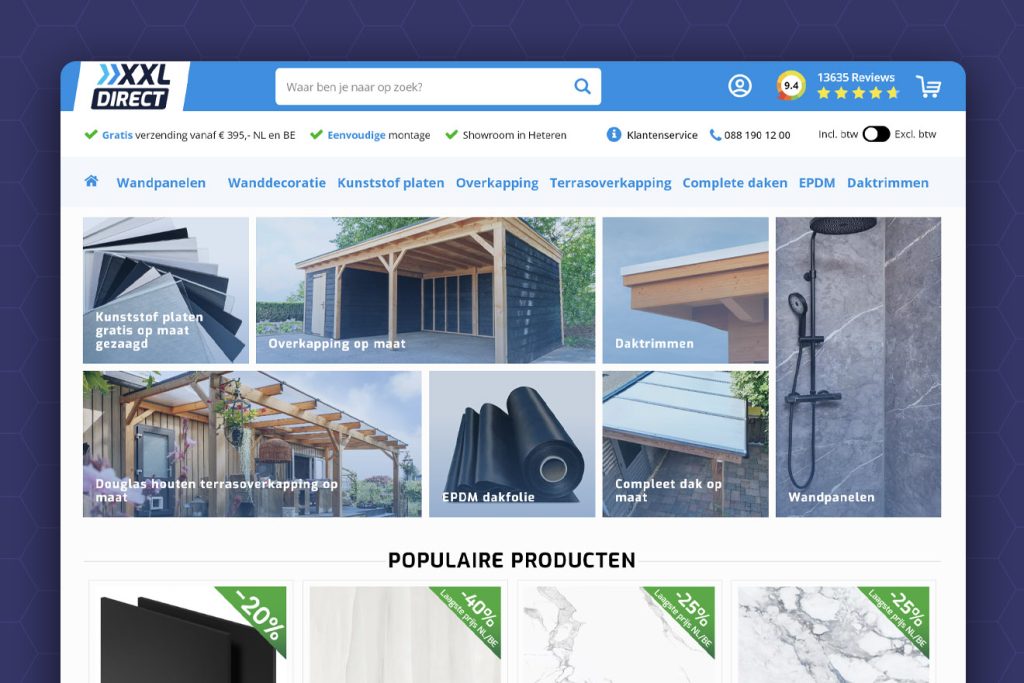Call the 088 190 12 00 link
1024x683 pixels.
tap(757, 135)
